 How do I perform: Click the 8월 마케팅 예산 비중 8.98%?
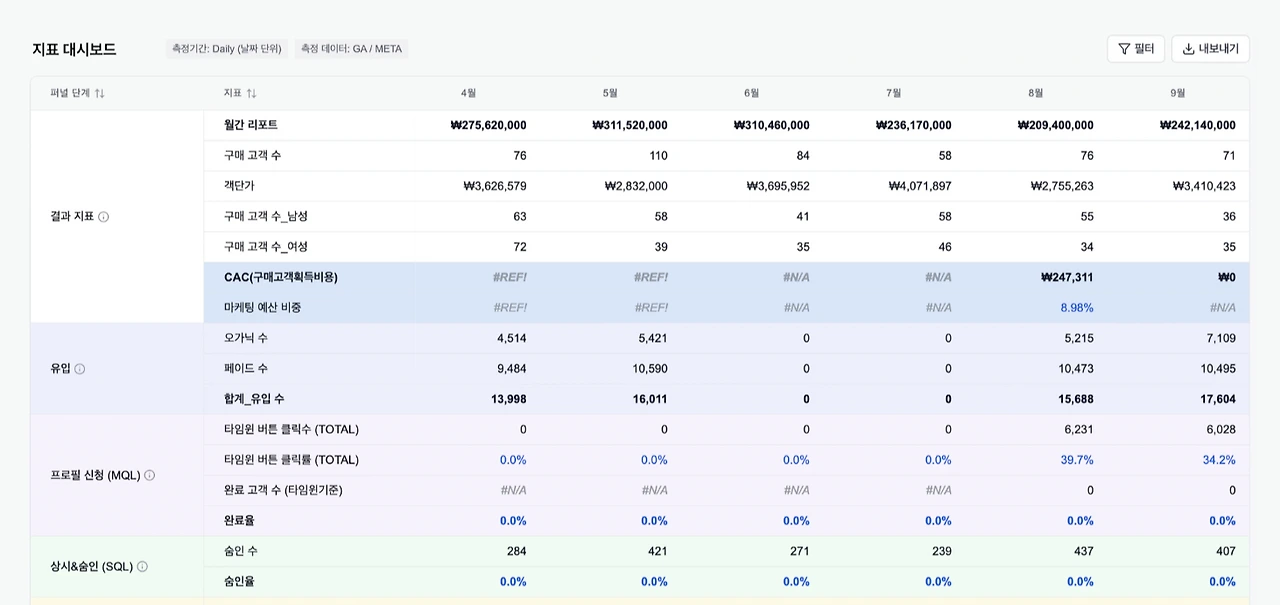pyautogui.click(x=1077, y=308)
